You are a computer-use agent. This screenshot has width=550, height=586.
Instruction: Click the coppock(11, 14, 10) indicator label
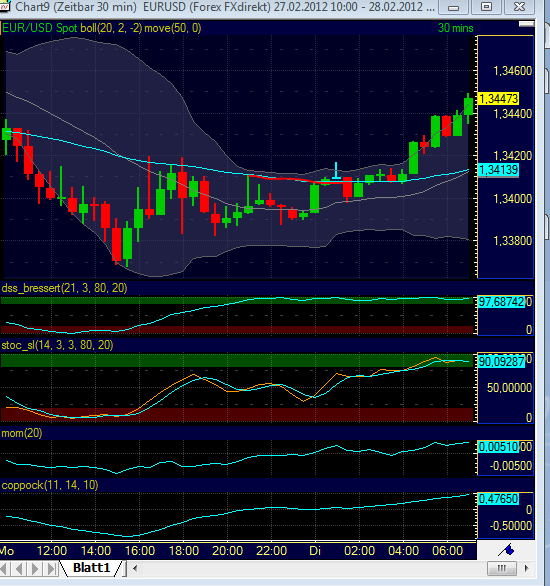point(50,485)
